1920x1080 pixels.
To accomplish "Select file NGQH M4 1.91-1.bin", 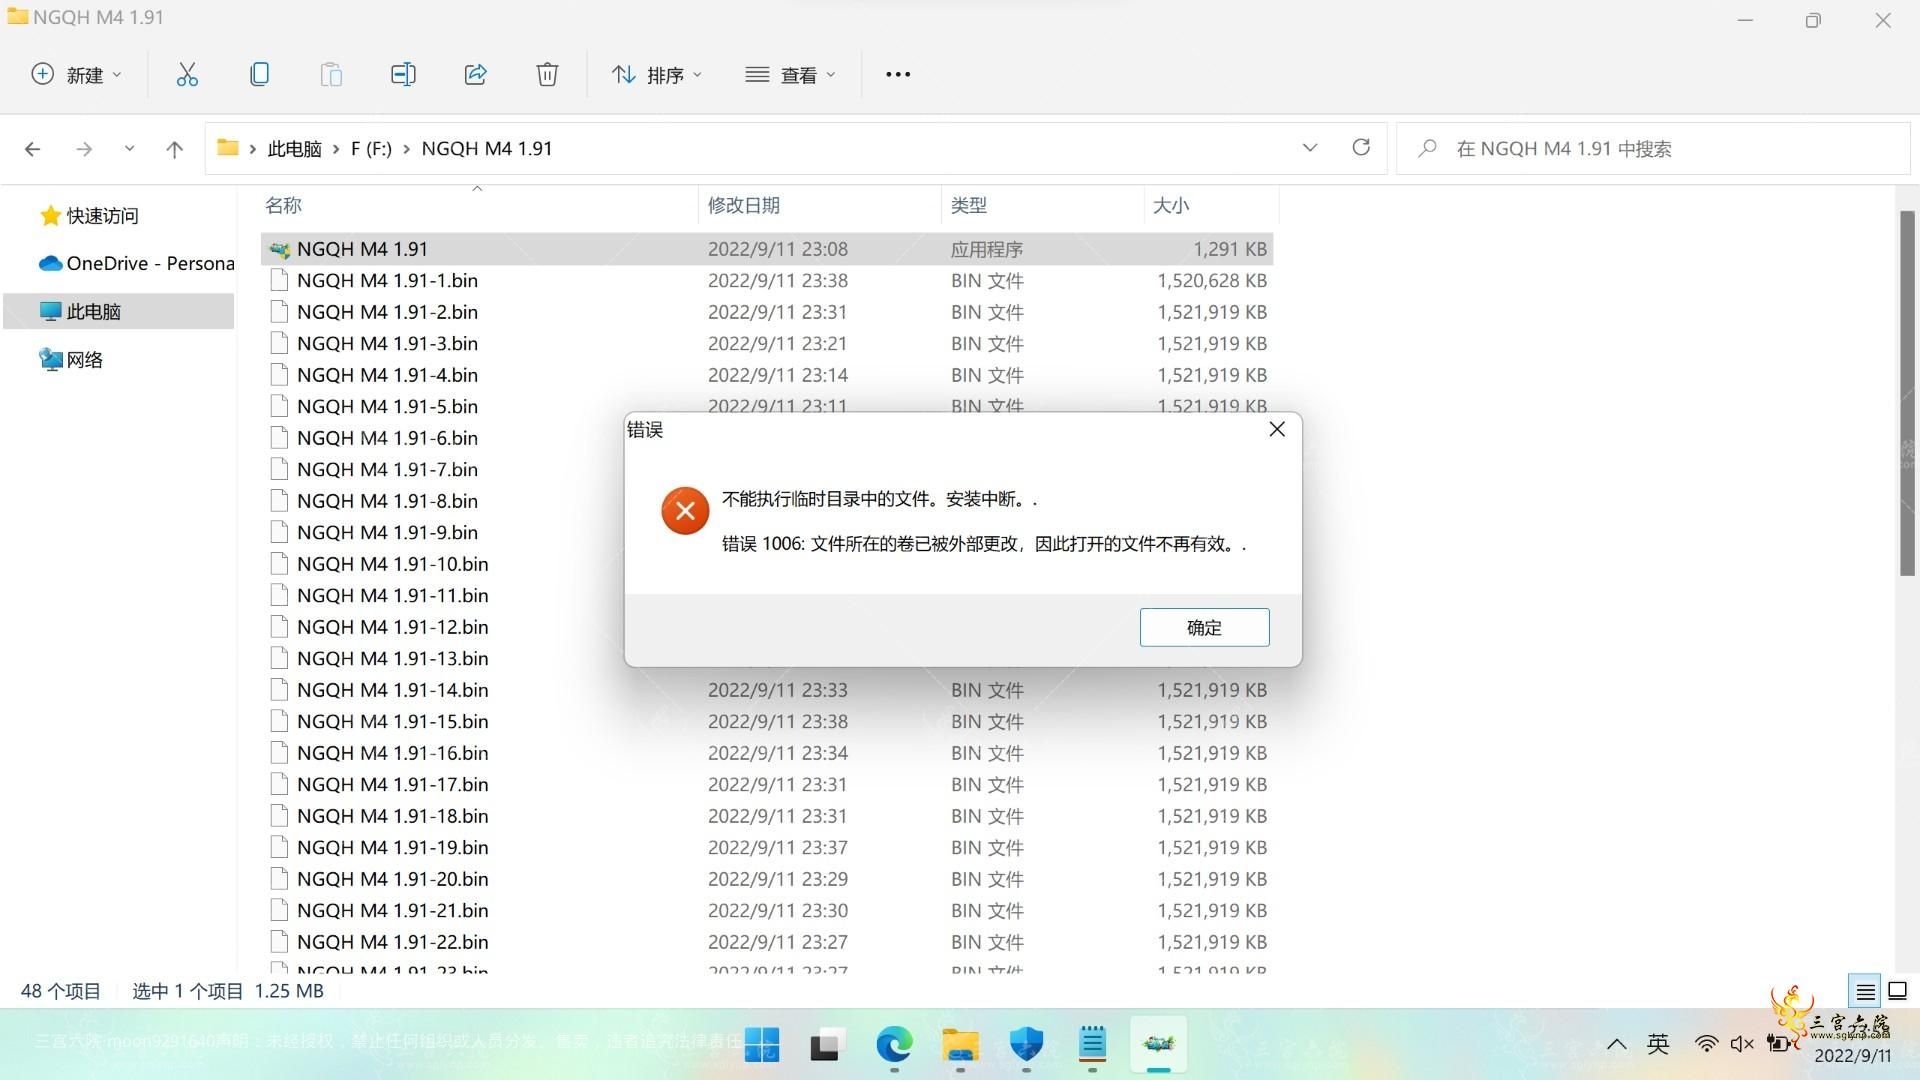I will [x=767, y=281].
